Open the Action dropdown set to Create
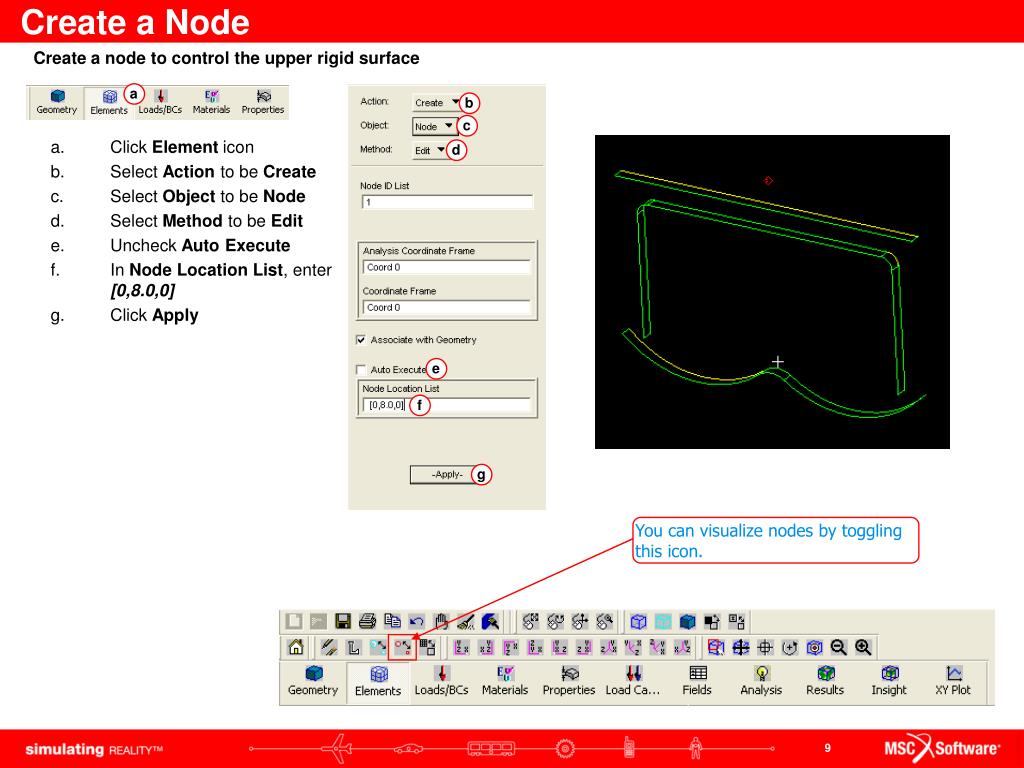 (x=437, y=102)
